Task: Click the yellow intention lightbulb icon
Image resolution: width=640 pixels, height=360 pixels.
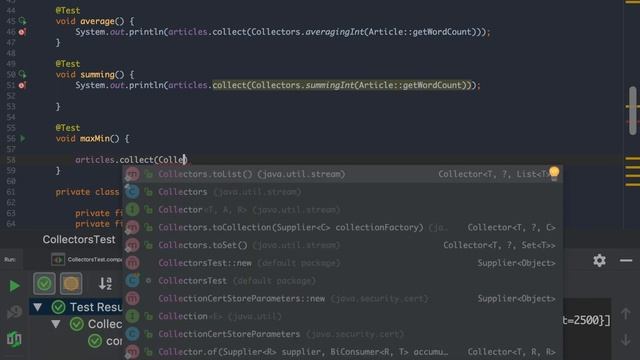Action: point(554,173)
